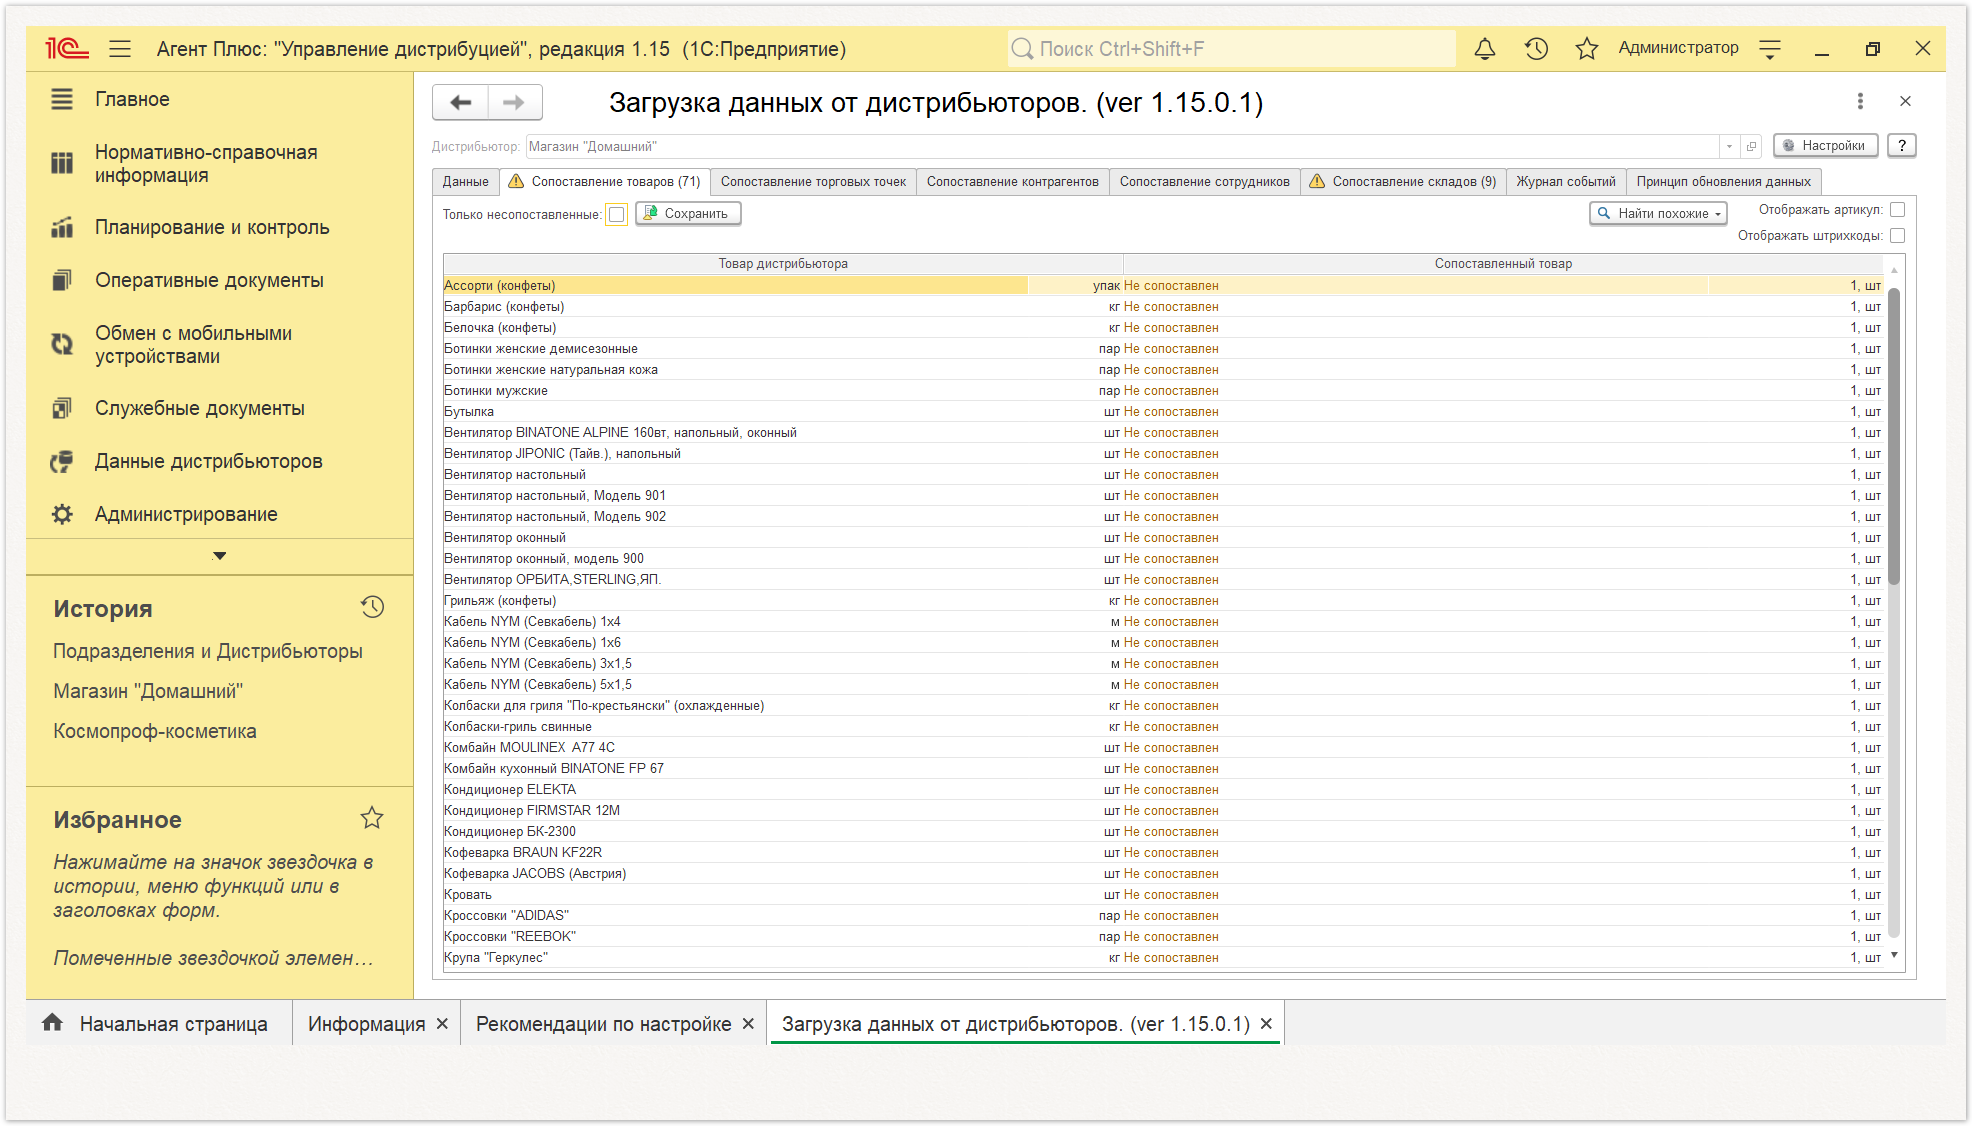Open the three-dot form menu
The height and width of the screenshot is (1126, 1972).
(1860, 101)
